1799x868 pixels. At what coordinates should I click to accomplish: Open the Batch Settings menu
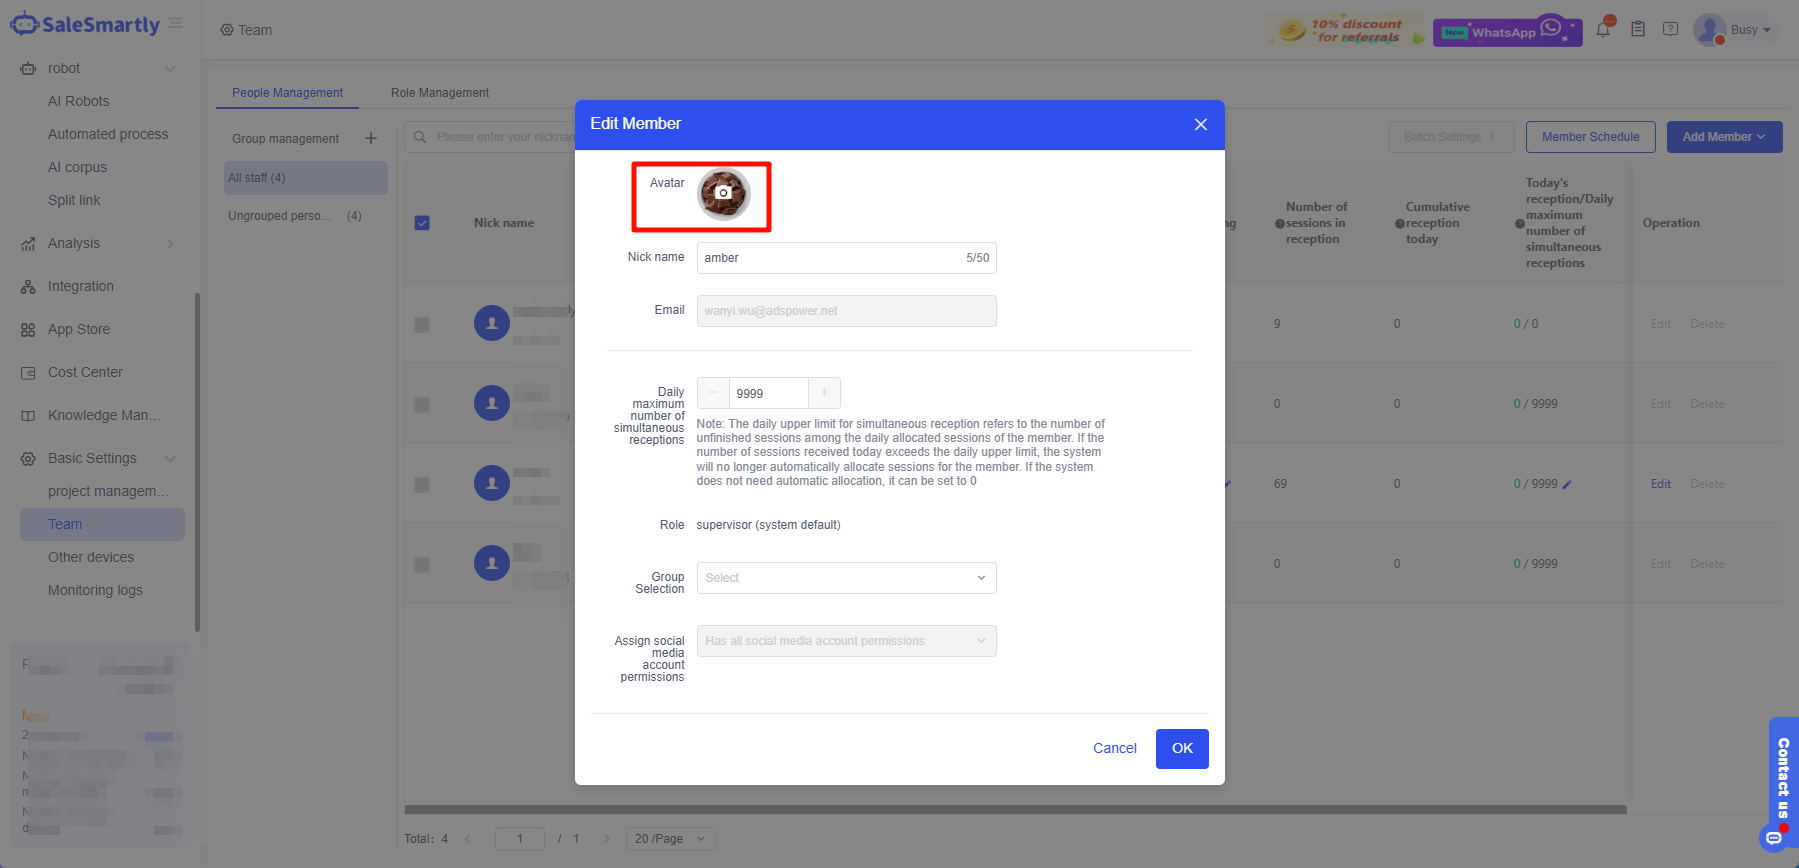point(1451,137)
